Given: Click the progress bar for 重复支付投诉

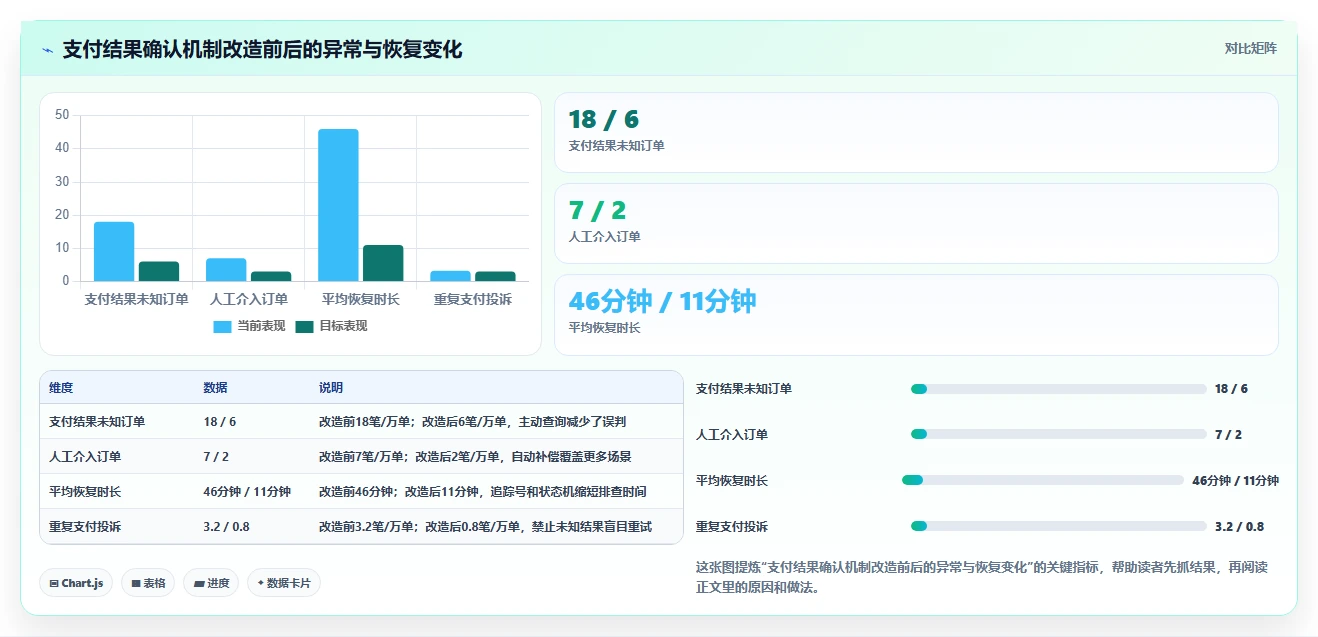Looking at the screenshot, I should point(1058,526).
